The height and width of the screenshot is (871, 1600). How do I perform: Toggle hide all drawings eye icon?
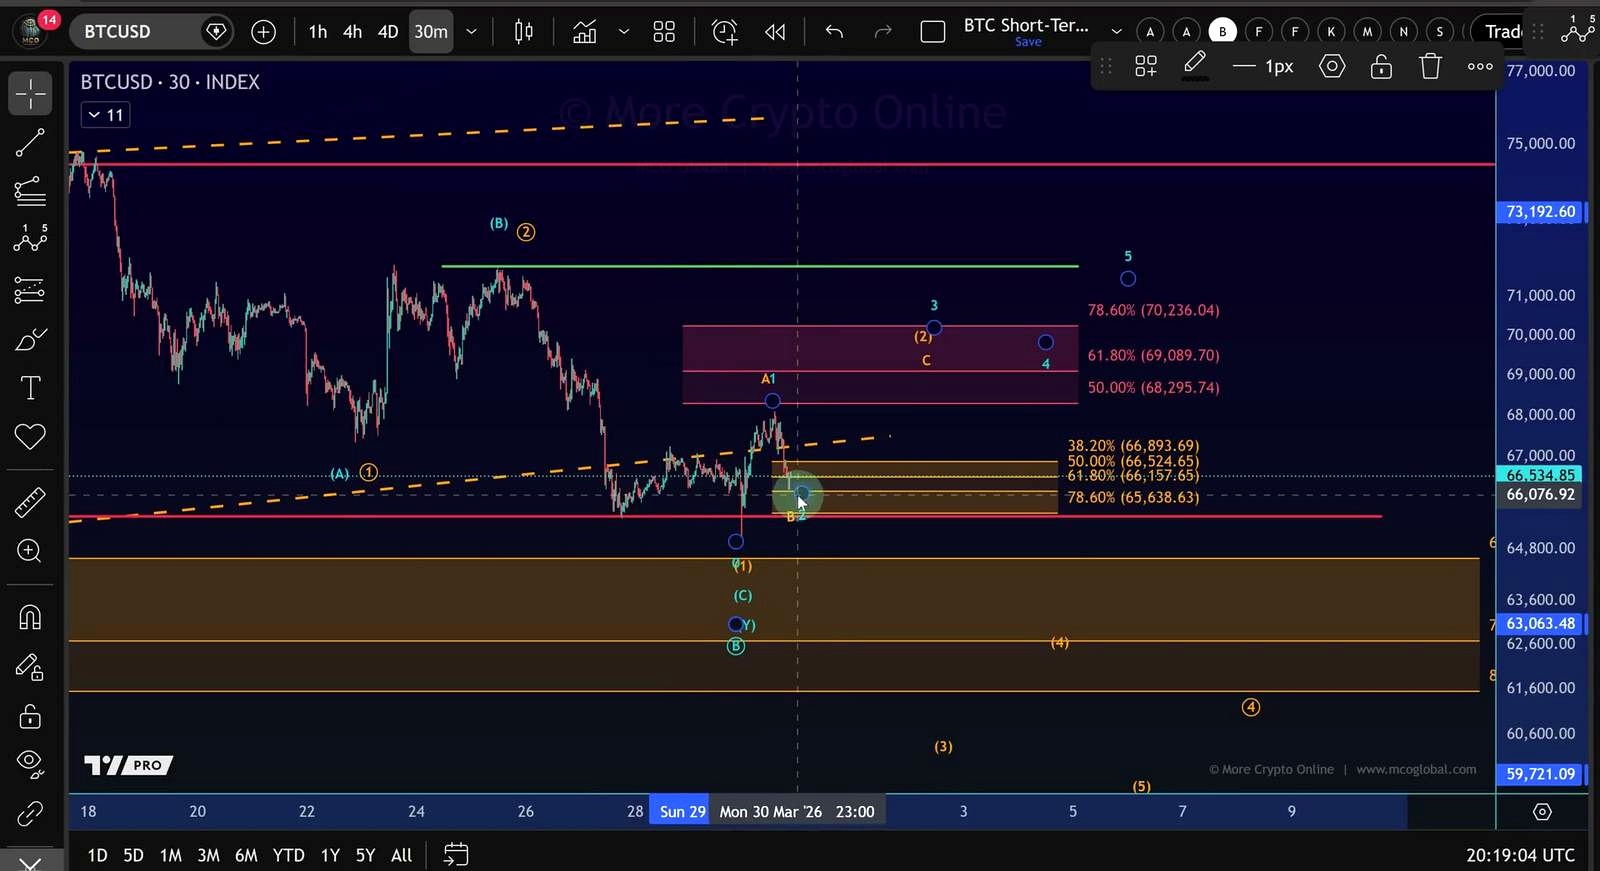click(x=30, y=764)
